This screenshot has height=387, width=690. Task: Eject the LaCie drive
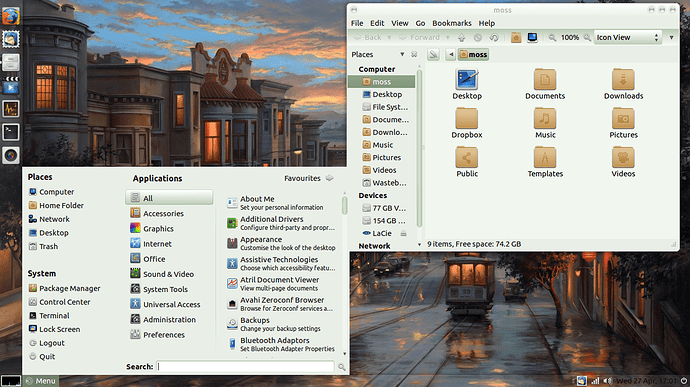(x=403, y=233)
